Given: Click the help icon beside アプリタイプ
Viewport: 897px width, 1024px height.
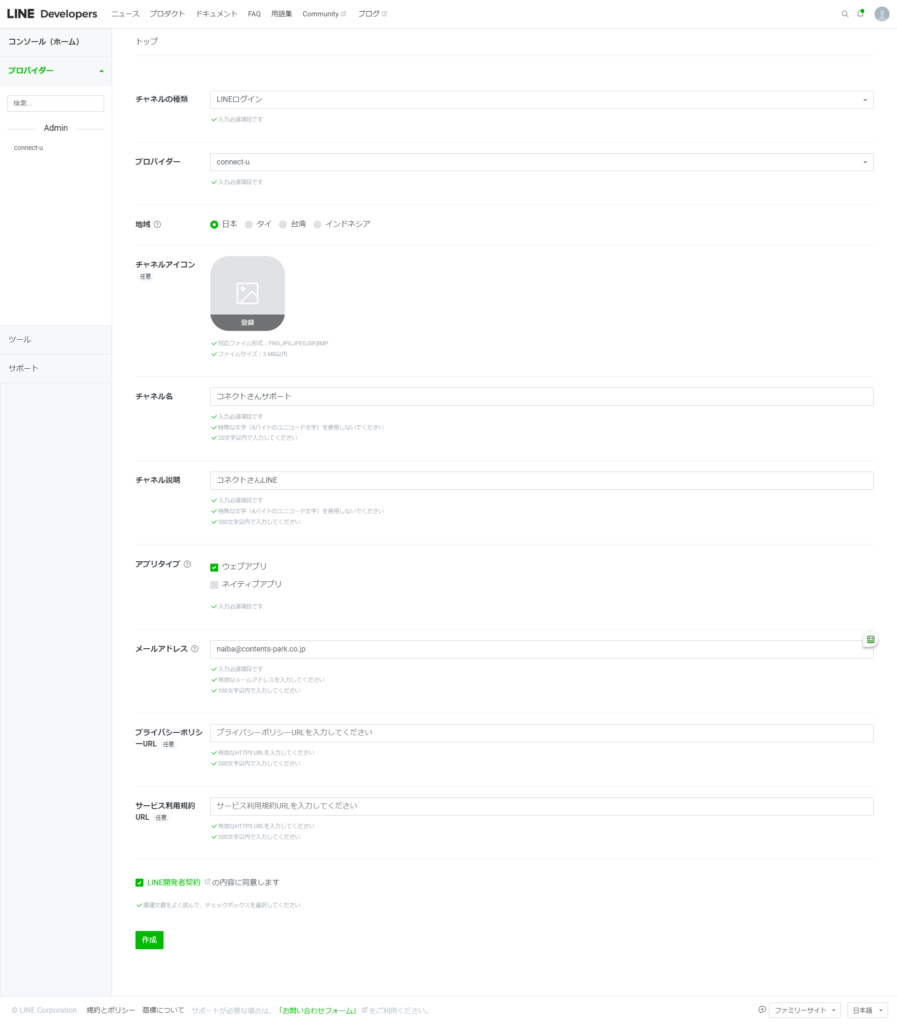Looking at the screenshot, I should coord(187,564).
